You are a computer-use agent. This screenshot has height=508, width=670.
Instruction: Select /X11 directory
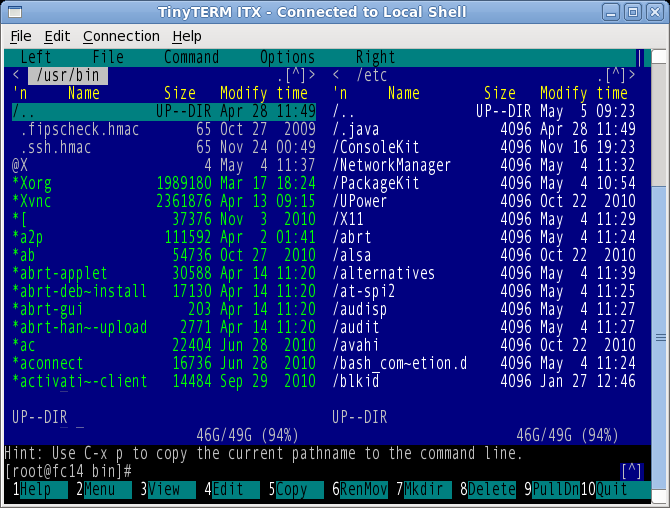pyautogui.click(x=484, y=219)
